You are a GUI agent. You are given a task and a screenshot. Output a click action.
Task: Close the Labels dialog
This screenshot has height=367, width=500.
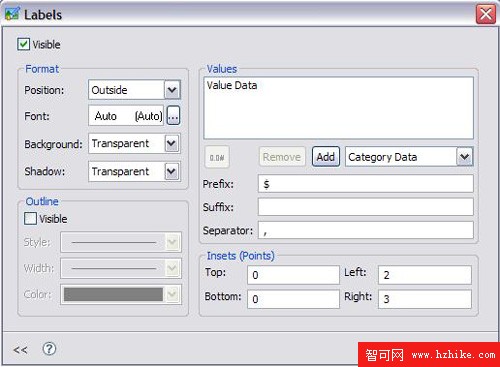tap(486, 14)
